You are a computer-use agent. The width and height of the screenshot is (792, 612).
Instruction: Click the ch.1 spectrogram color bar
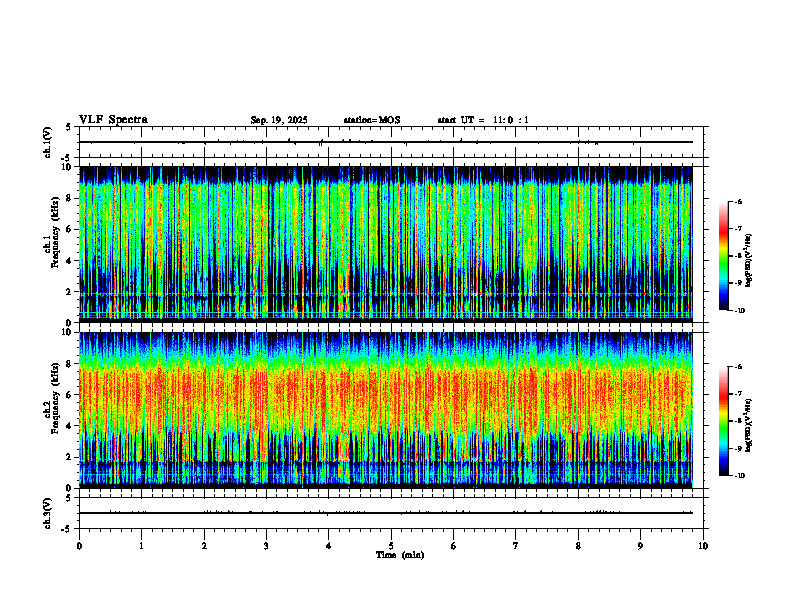coord(724,256)
